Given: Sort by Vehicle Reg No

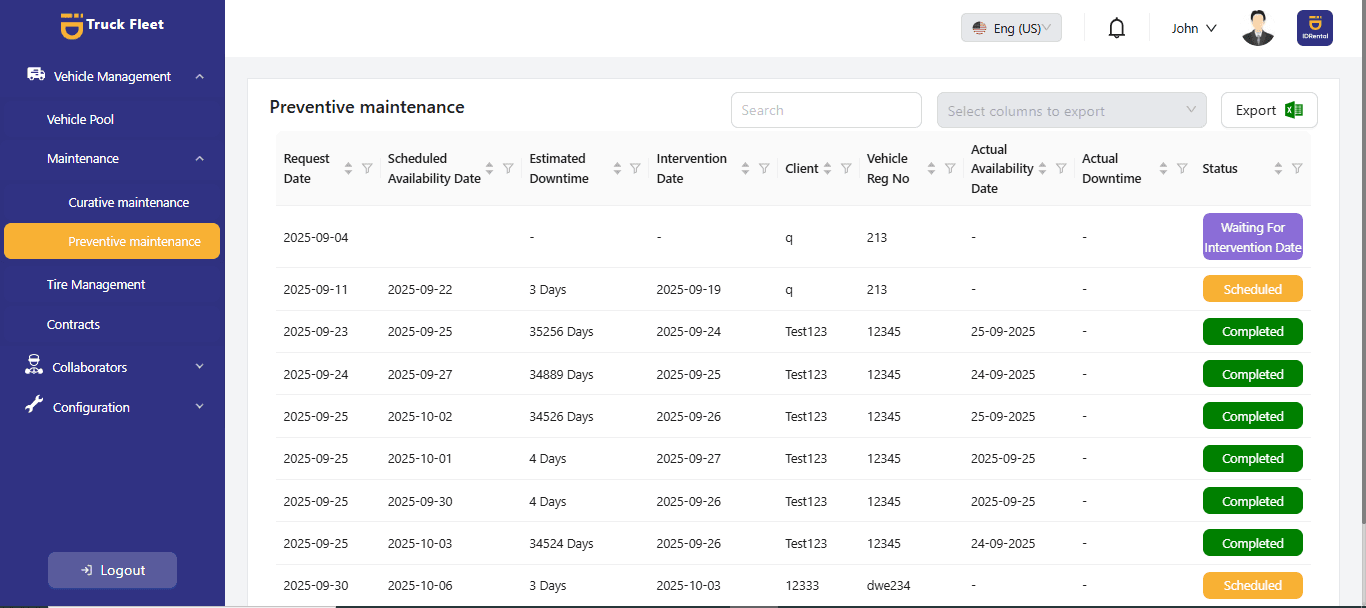Looking at the screenshot, I should (x=932, y=168).
